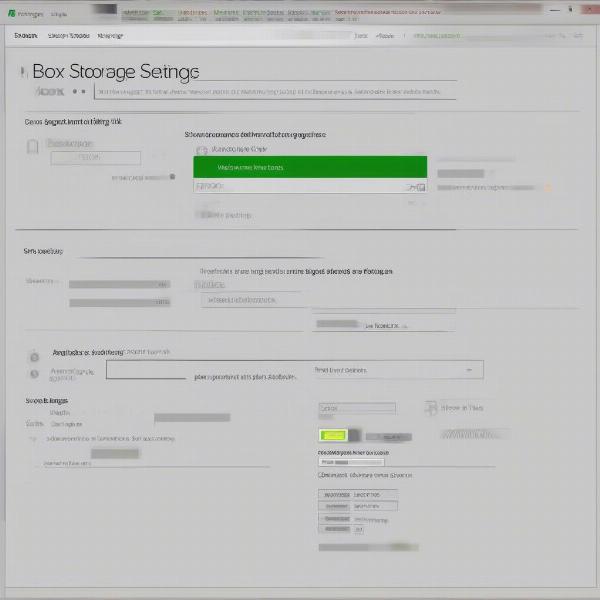
Task: Click the icon at the right end of the field under the green bar
Action: pos(421,187)
